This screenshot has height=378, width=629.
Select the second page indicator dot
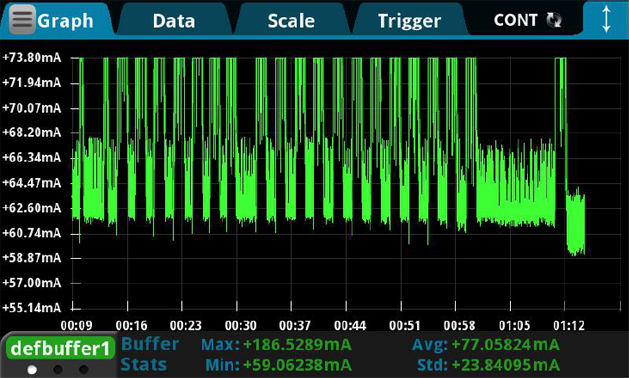[58, 369]
